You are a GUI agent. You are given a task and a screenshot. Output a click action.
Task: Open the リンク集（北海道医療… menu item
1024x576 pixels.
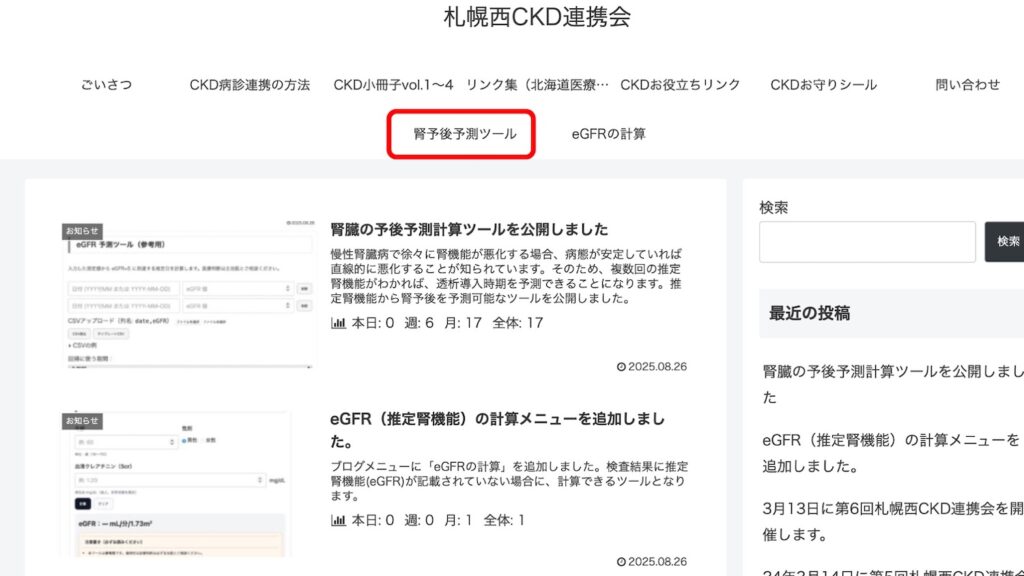point(537,85)
